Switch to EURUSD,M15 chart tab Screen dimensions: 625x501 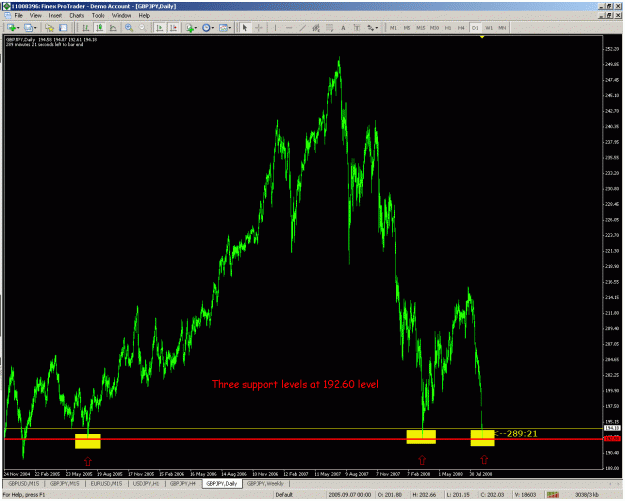point(106,483)
